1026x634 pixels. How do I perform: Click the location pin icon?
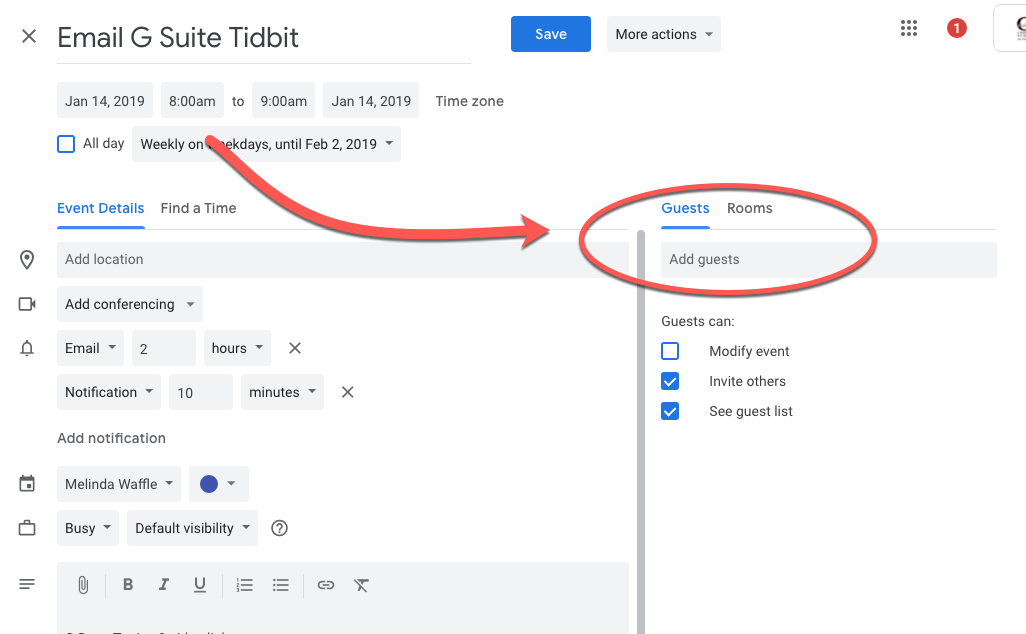point(27,260)
